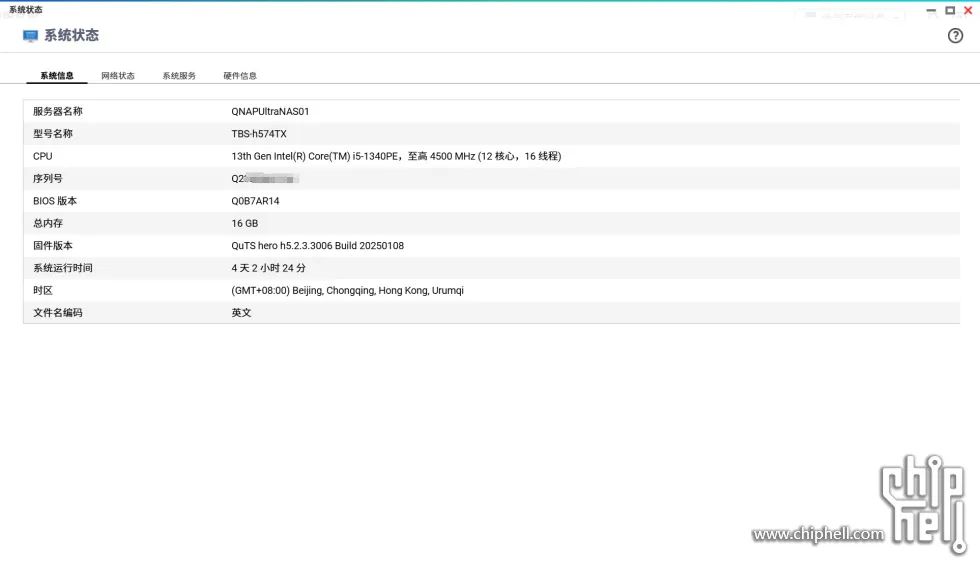This screenshot has width=980, height=569.
Task: Select the CPU value 13th Gen Intel Core i5-1340PE
Action: tap(396, 156)
